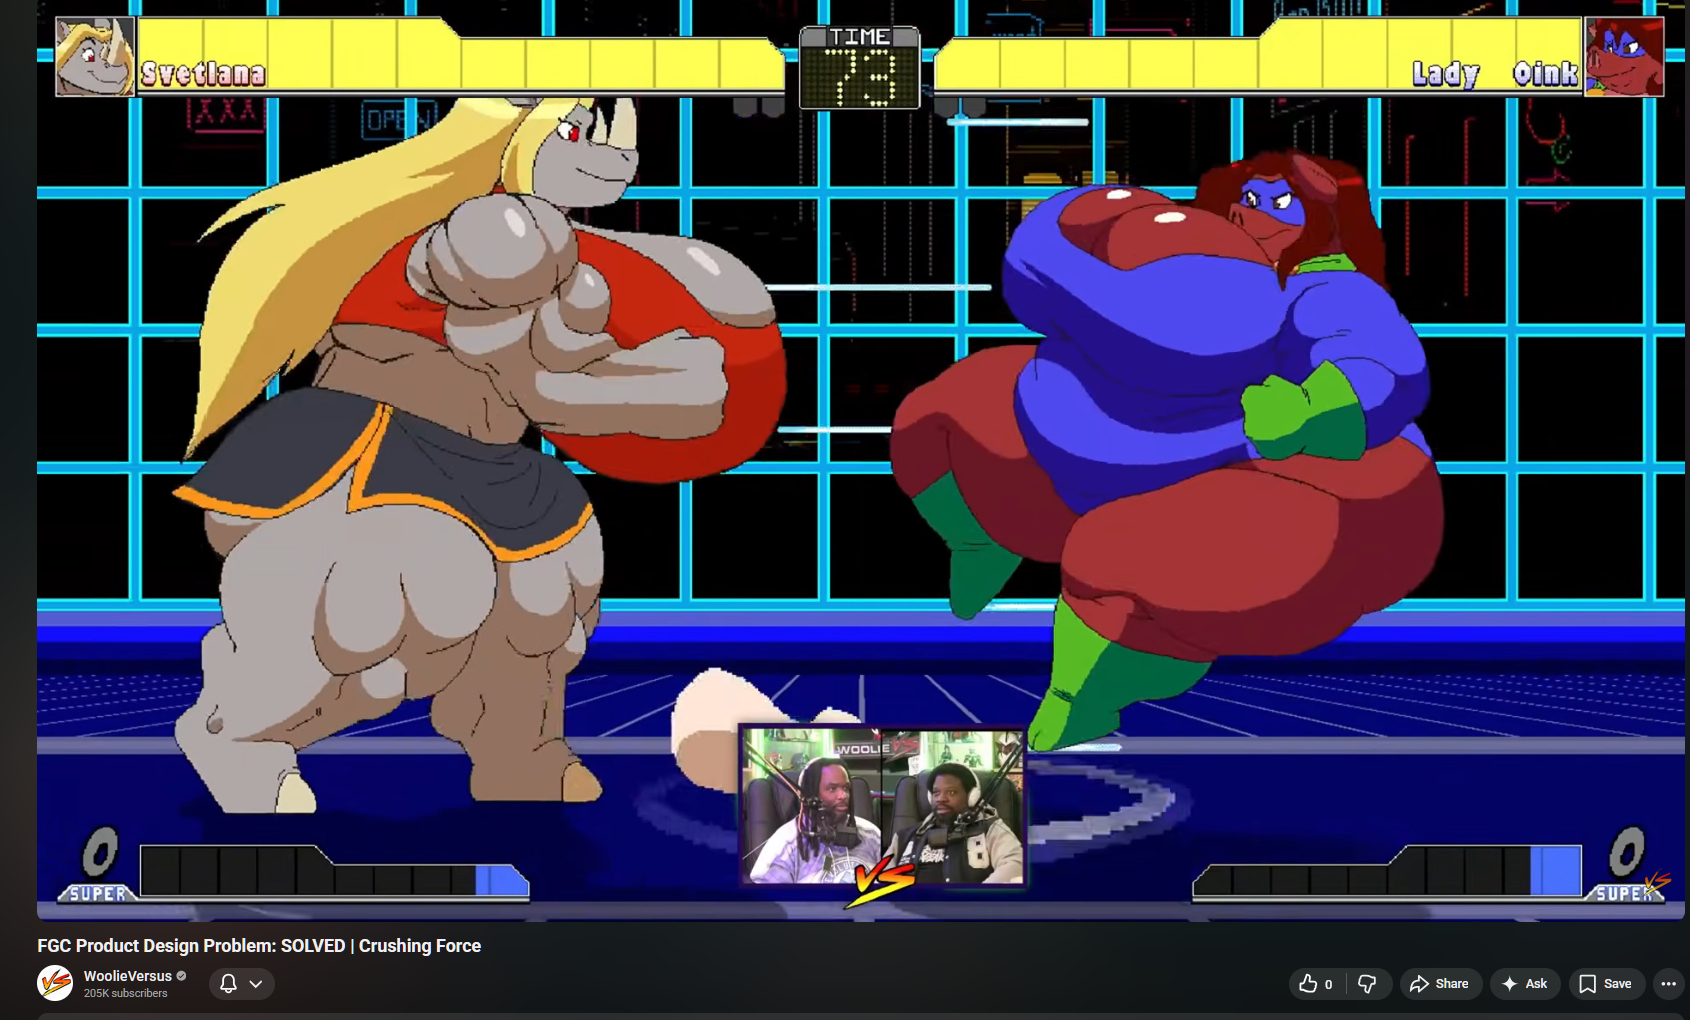Click the Ask sparkle icon
The width and height of the screenshot is (1690, 1020).
pyautogui.click(x=1510, y=984)
